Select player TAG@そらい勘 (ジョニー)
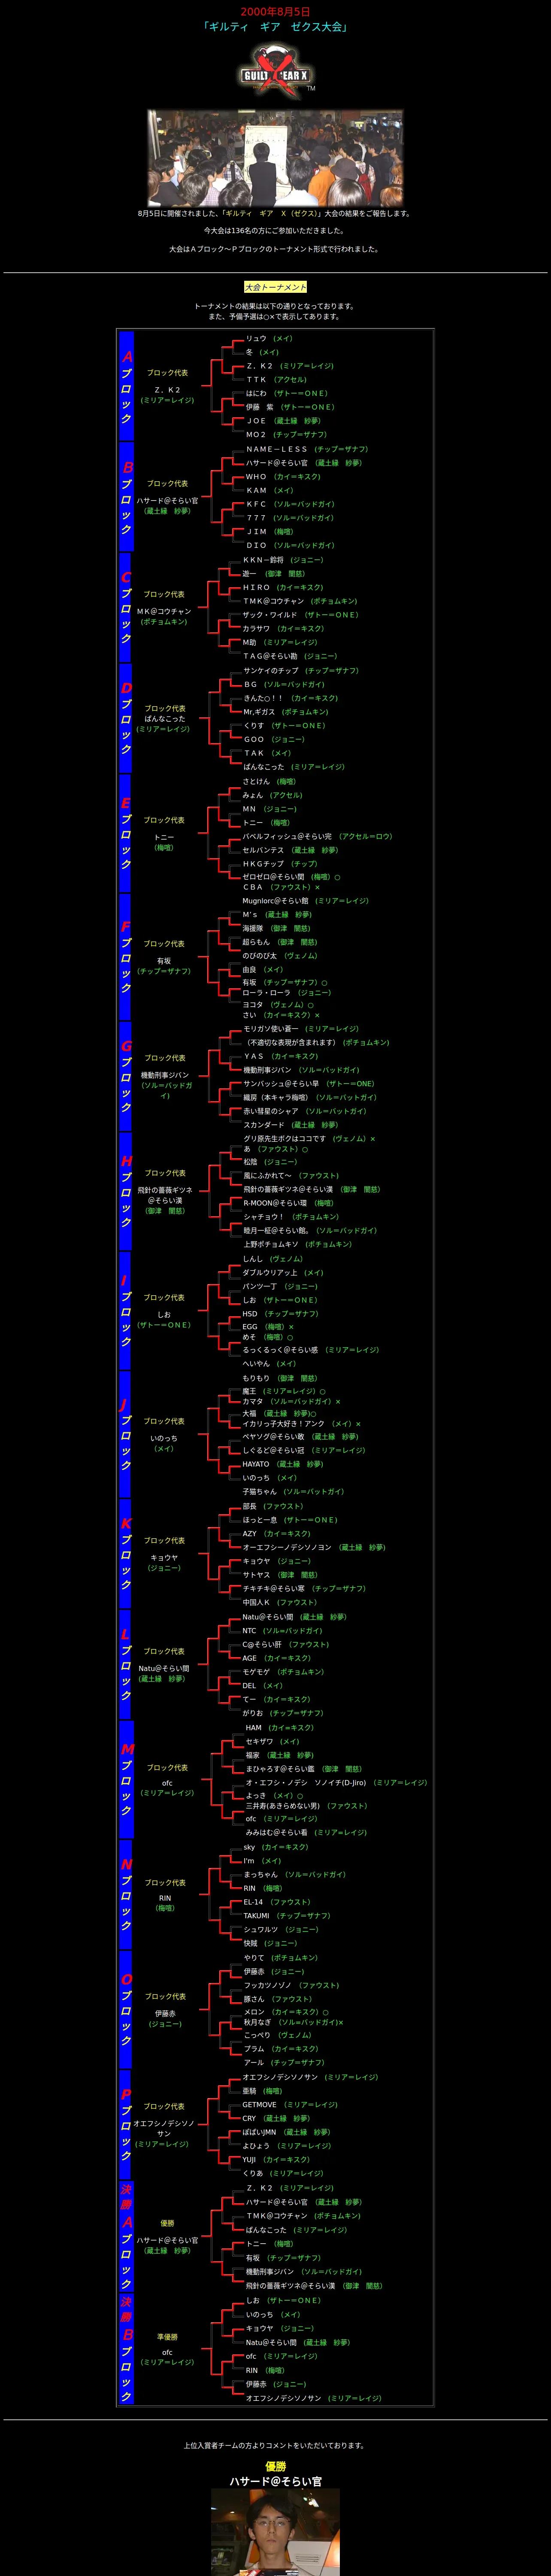 290,657
